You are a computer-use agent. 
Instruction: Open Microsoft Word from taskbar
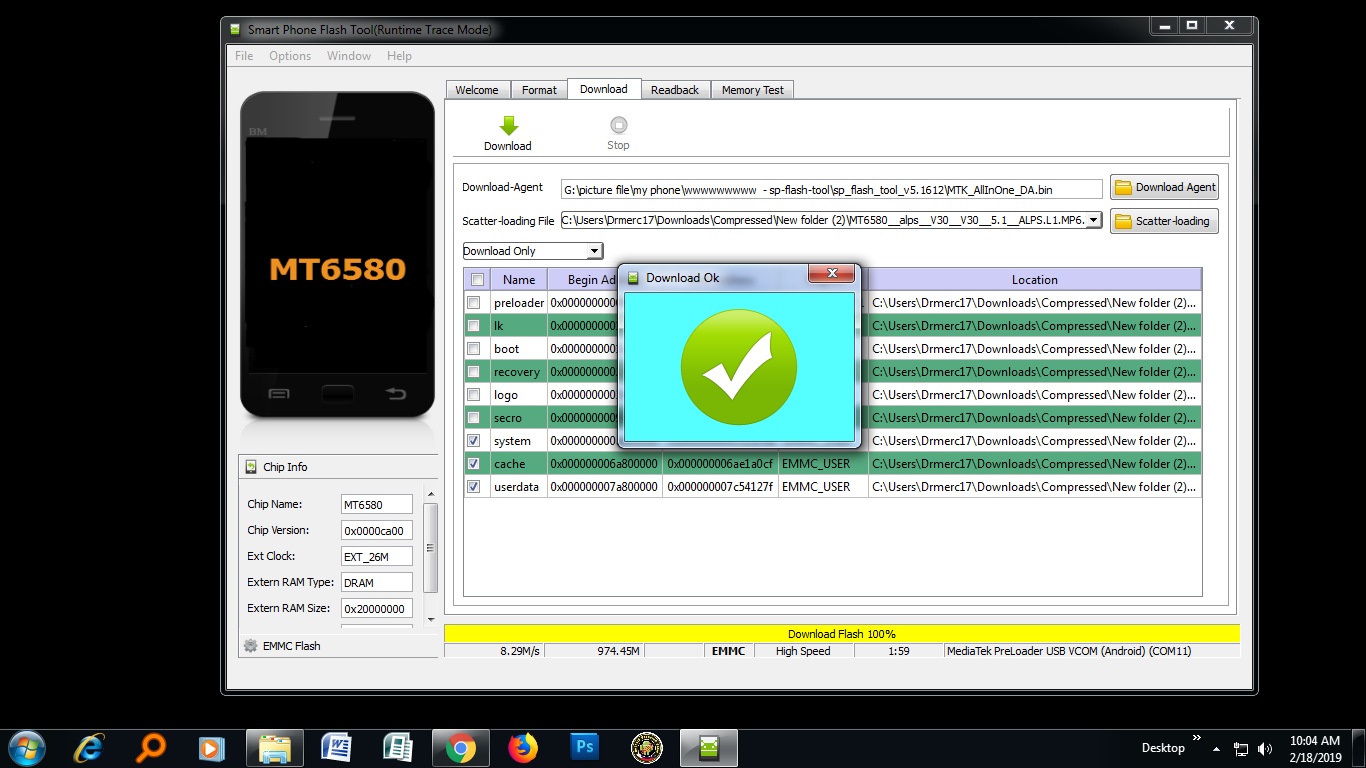tap(336, 747)
